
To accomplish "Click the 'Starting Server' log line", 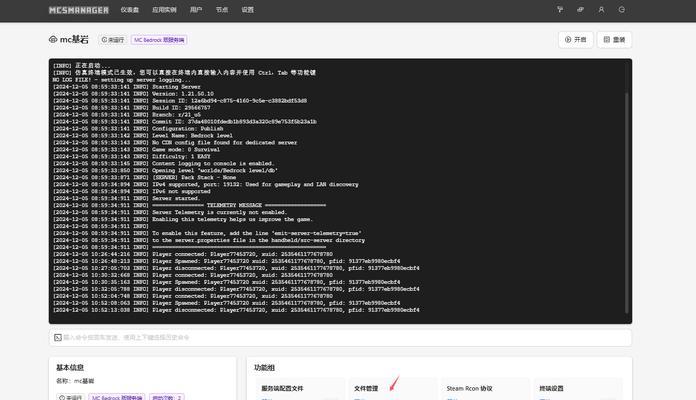I will [x=127, y=87].
